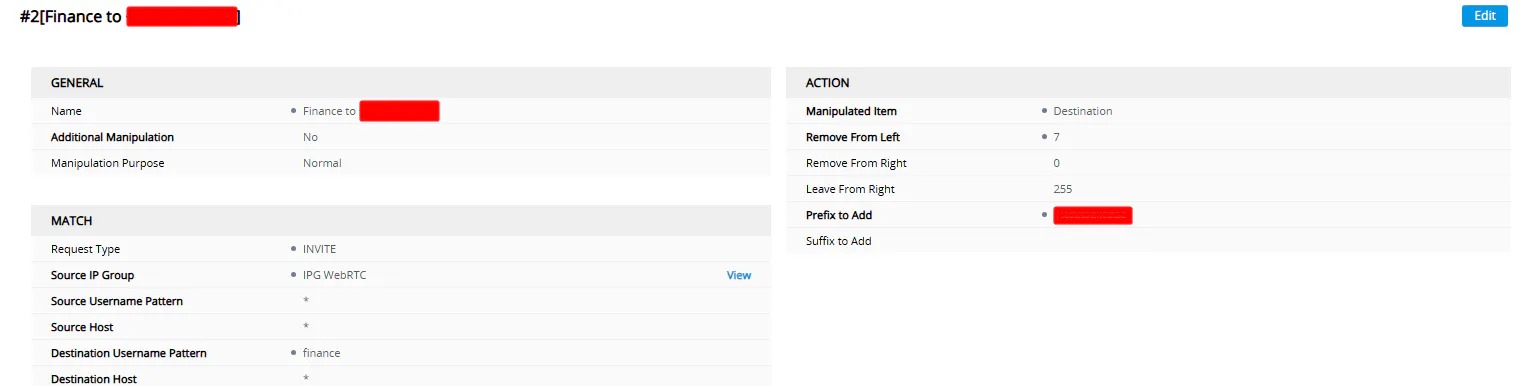Click the Name field value

tap(371, 111)
